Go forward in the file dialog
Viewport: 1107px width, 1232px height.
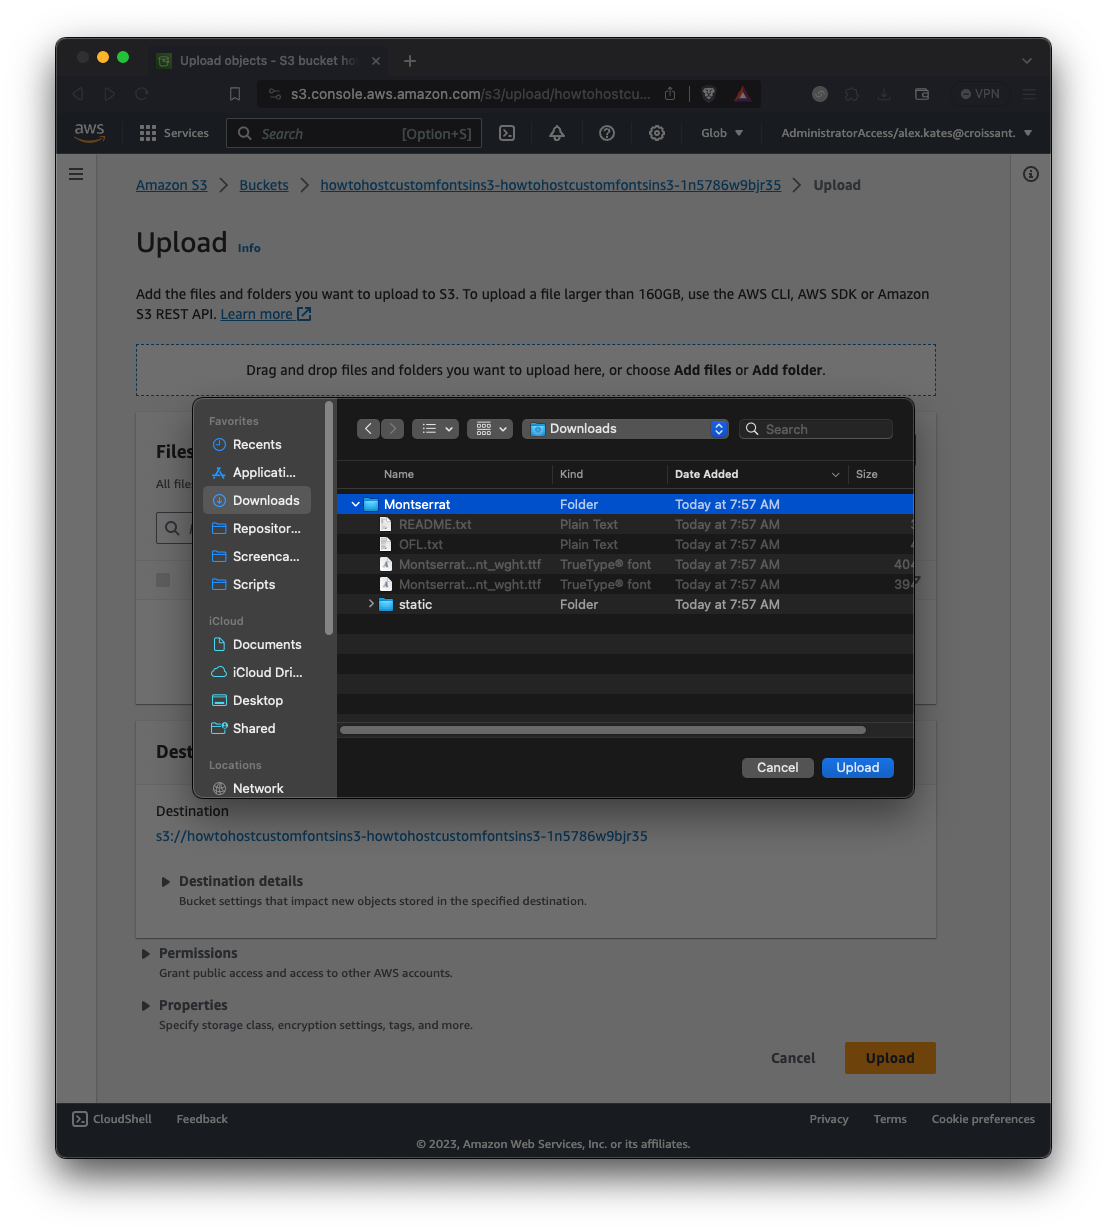tap(393, 428)
